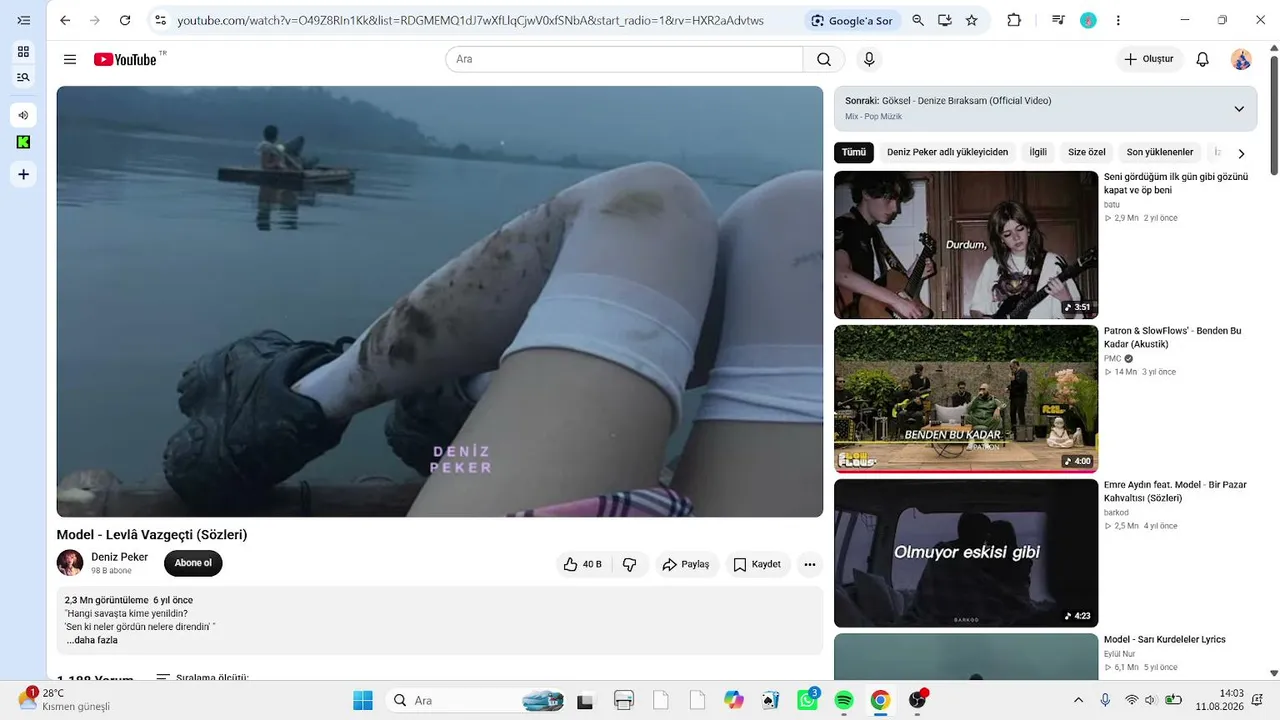Dislike the Levlâ Vazgeçti video
Screen dimensions: 1280x720
click(x=630, y=564)
